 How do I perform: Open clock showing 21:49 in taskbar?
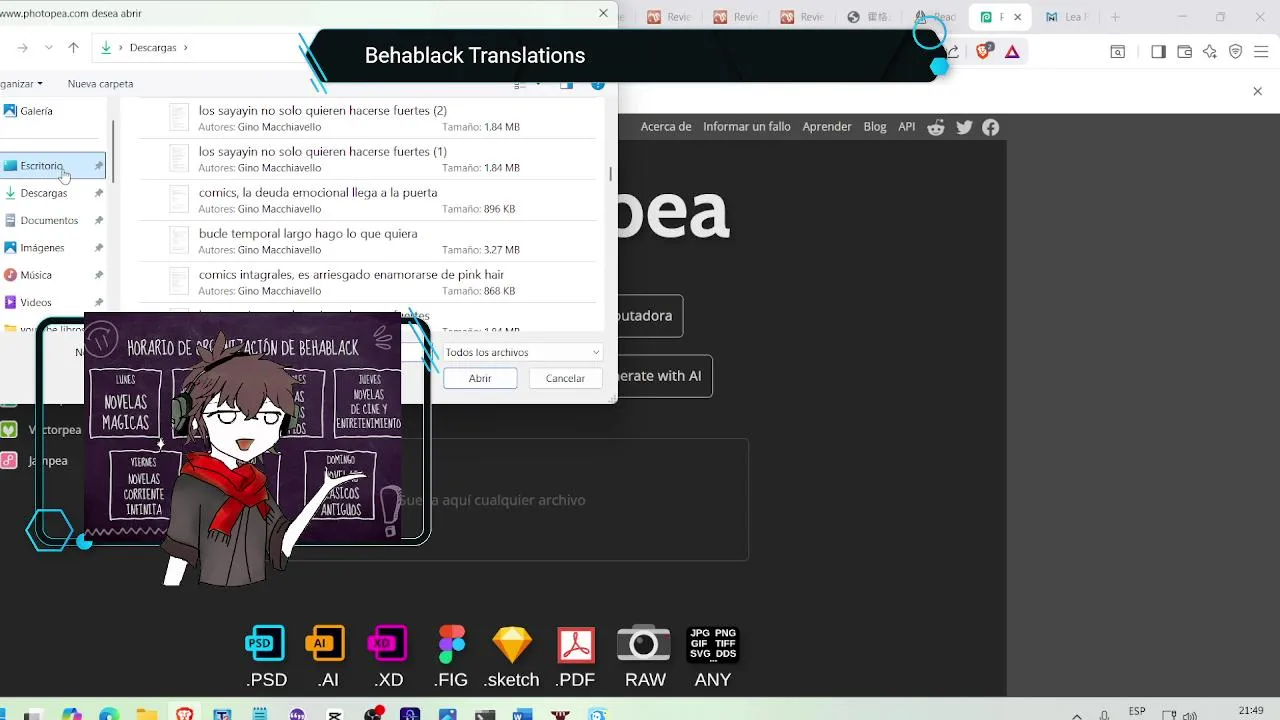(1251, 711)
